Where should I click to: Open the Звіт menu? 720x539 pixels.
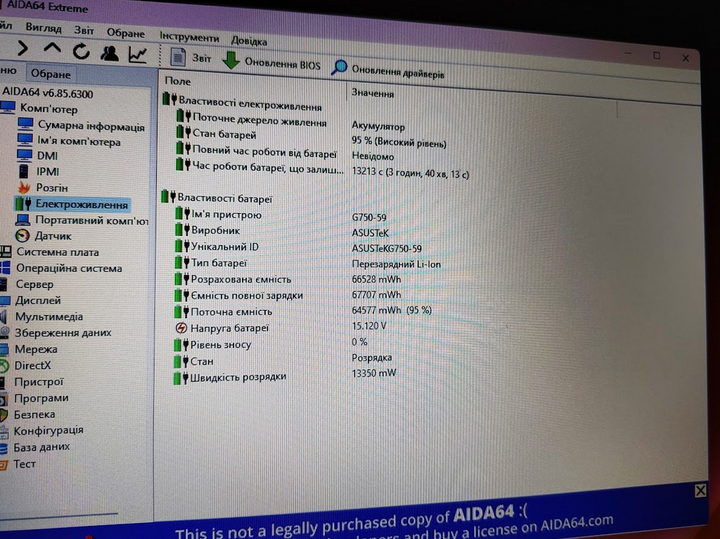pos(84,30)
